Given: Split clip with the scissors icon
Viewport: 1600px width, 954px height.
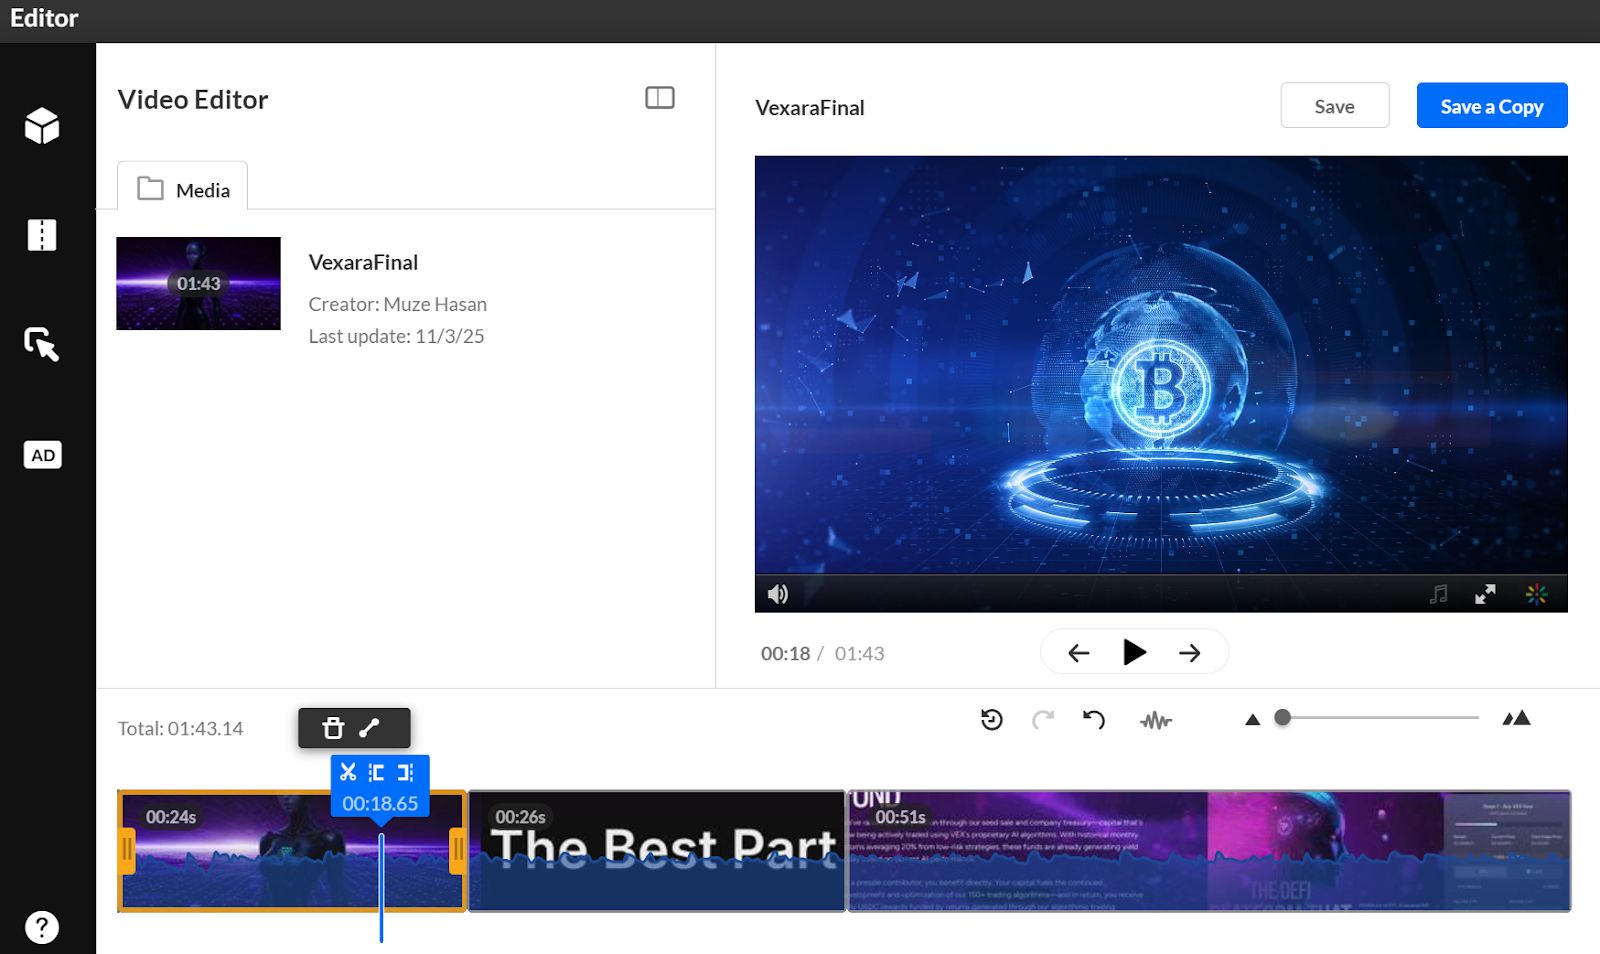Looking at the screenshot, I should (x=348, y=772).
